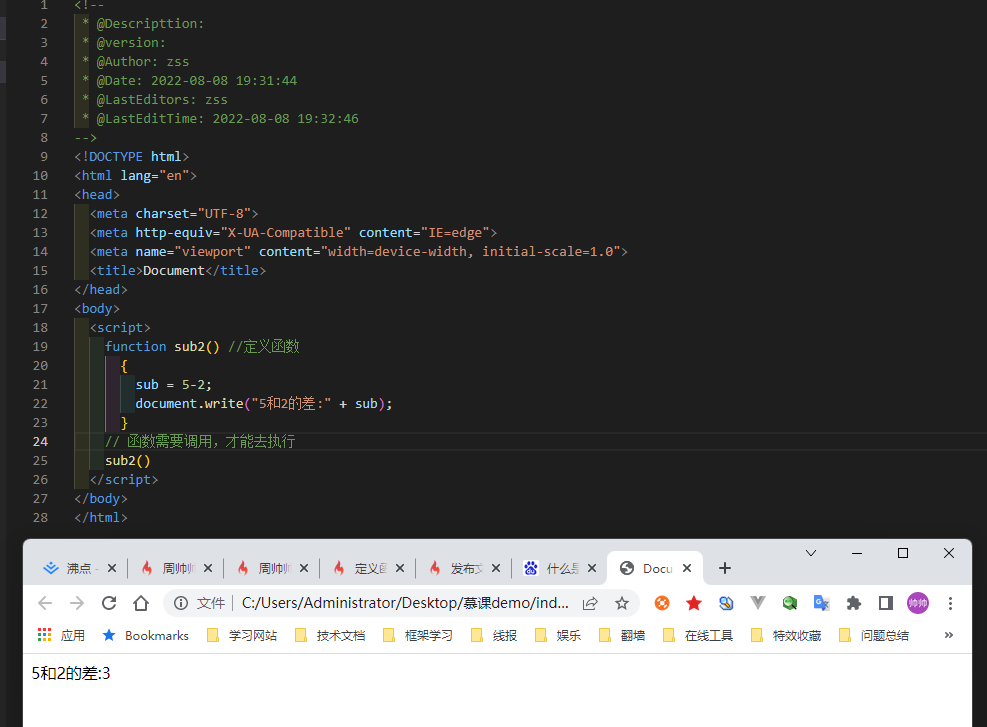987x727 pixels.
Task: Open the 框架学习 bookmark folder
Action: point(418,635)
